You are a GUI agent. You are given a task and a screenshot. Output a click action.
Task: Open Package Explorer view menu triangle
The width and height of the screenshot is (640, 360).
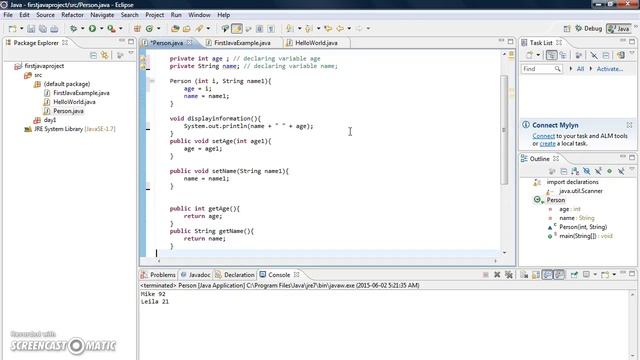[131, 54]
